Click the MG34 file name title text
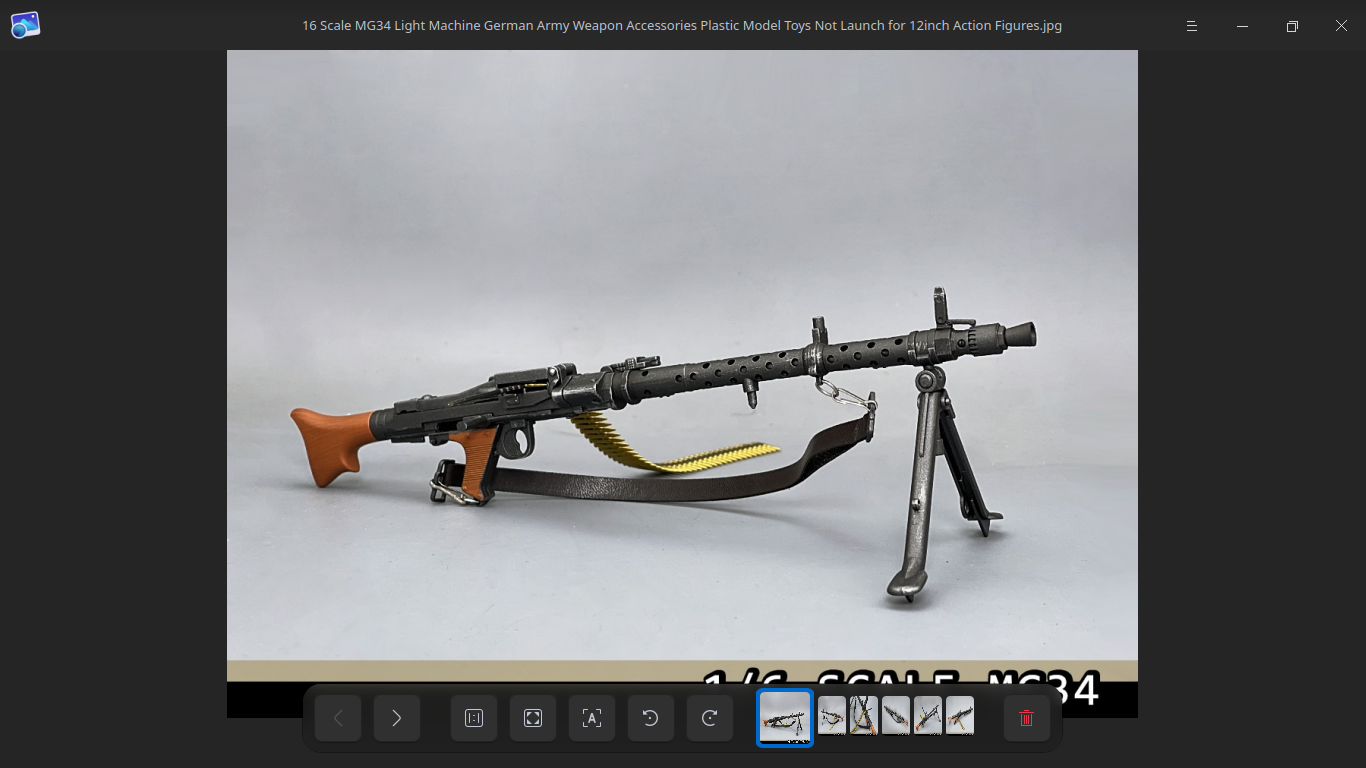The width and height of the screenshot is (1366, 768). pos(682,26)
